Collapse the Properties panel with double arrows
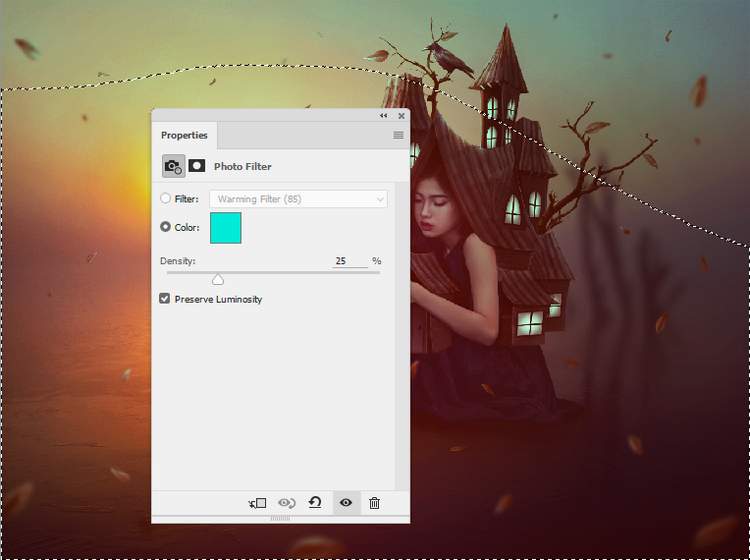This screenshot has width=750, height=560. point(384,116)
